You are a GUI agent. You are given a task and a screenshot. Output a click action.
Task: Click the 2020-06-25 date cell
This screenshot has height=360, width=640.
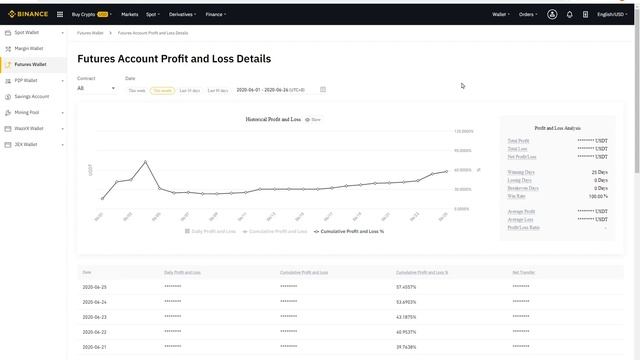coord(94,287)
